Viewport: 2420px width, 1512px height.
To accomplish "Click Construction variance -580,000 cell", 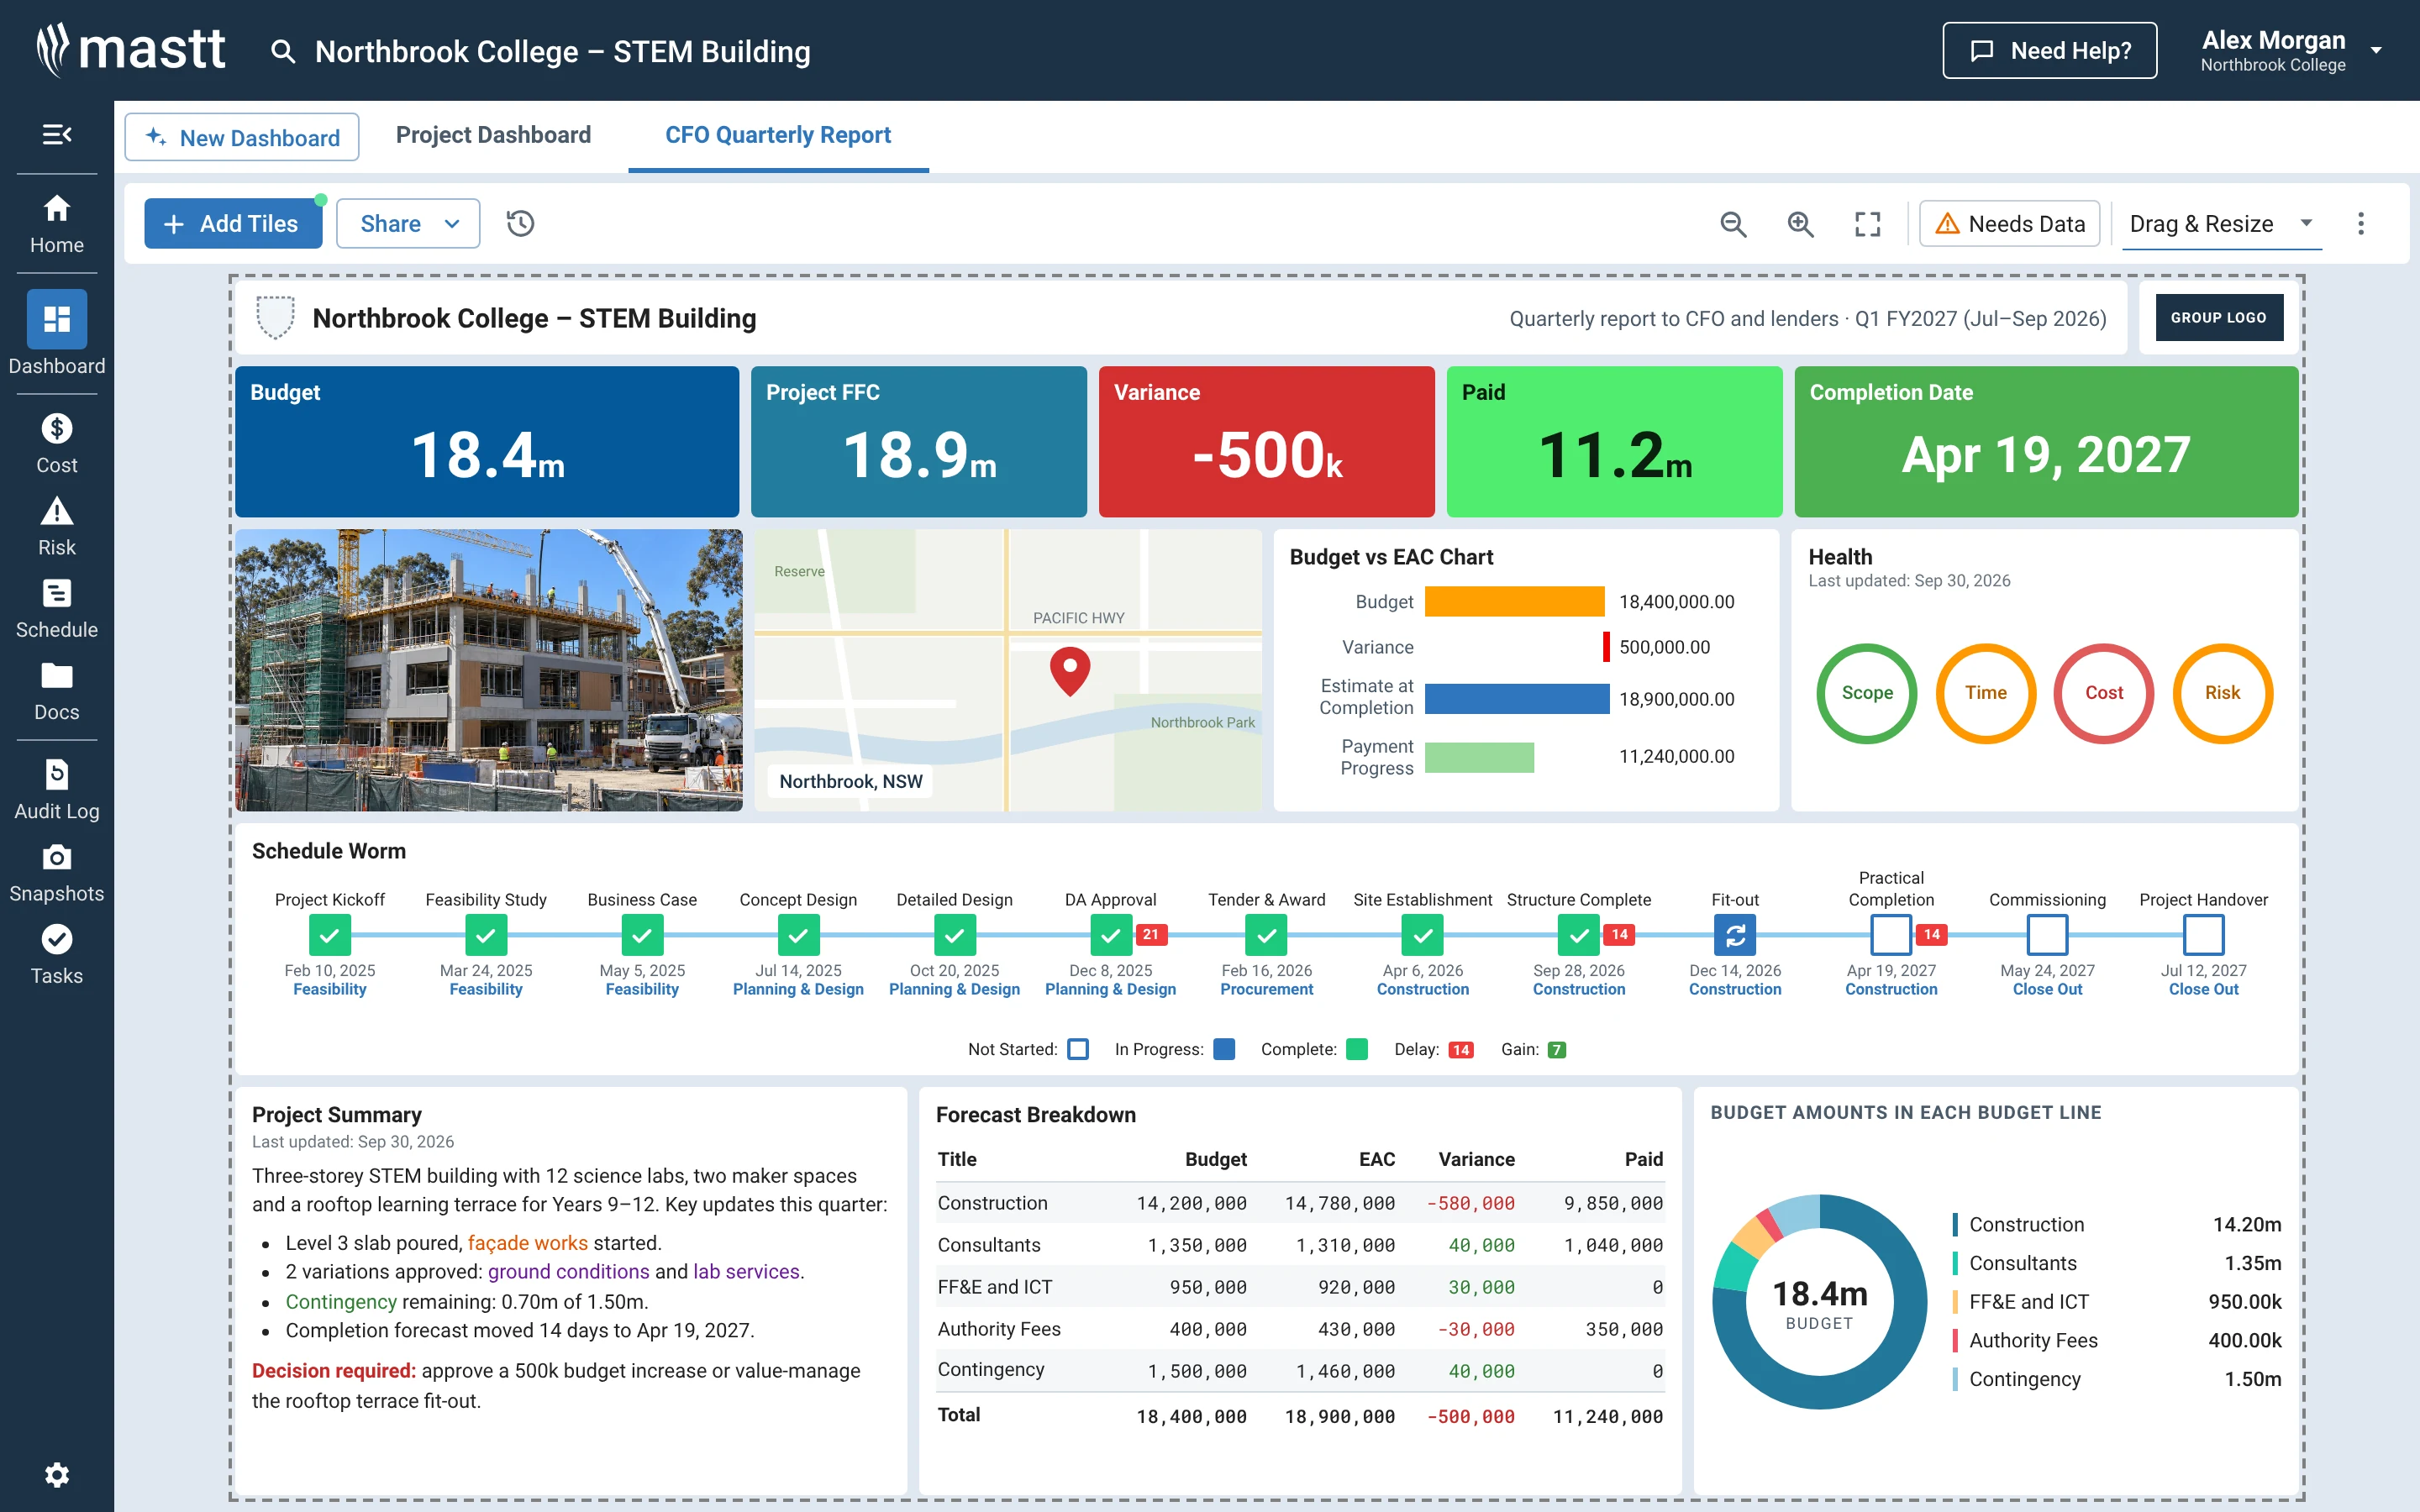I will tap(1470, 1204).
